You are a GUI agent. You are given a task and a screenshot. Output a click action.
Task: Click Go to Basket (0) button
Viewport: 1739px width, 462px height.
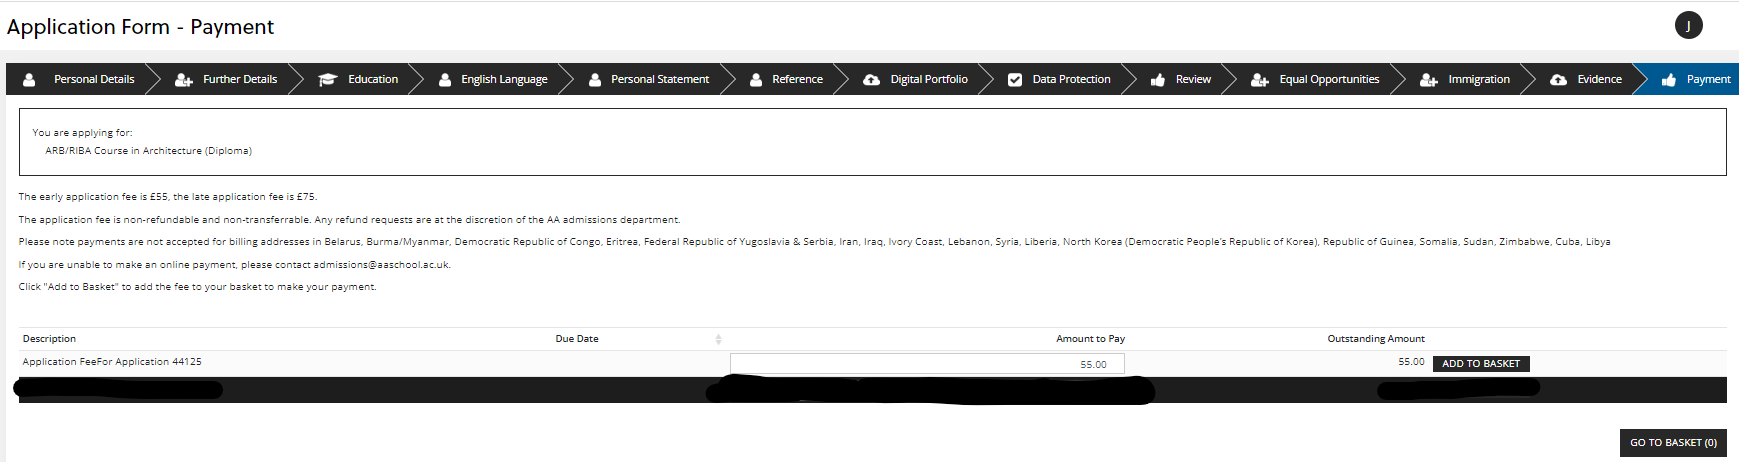1672,443
